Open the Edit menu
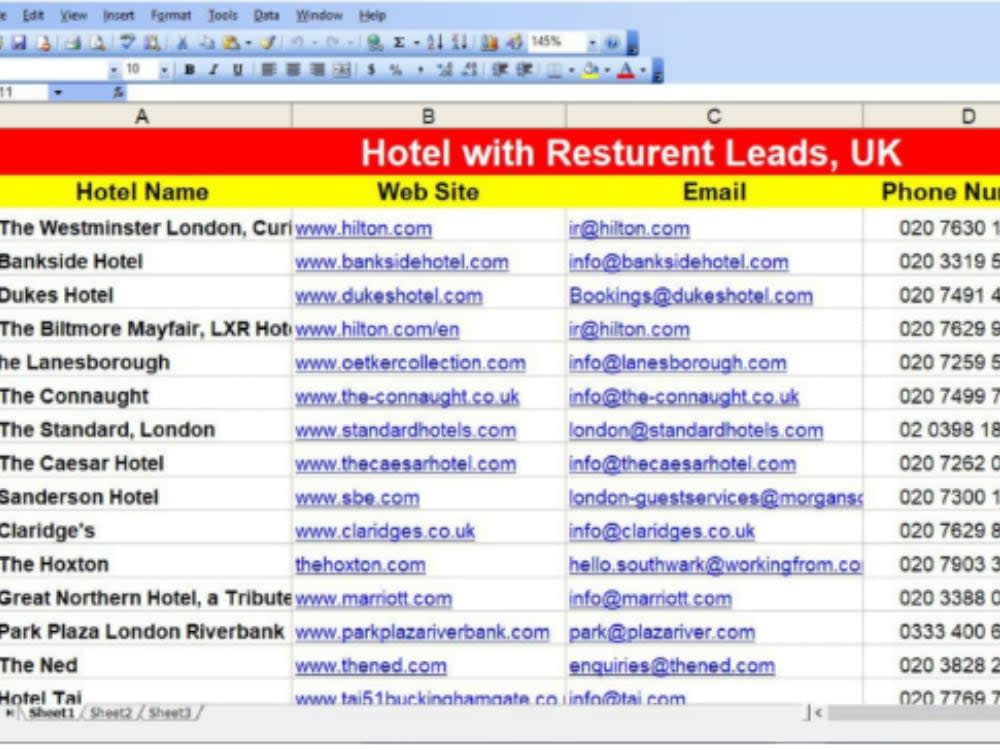1000x750 pixels. (x=33, y=15)
